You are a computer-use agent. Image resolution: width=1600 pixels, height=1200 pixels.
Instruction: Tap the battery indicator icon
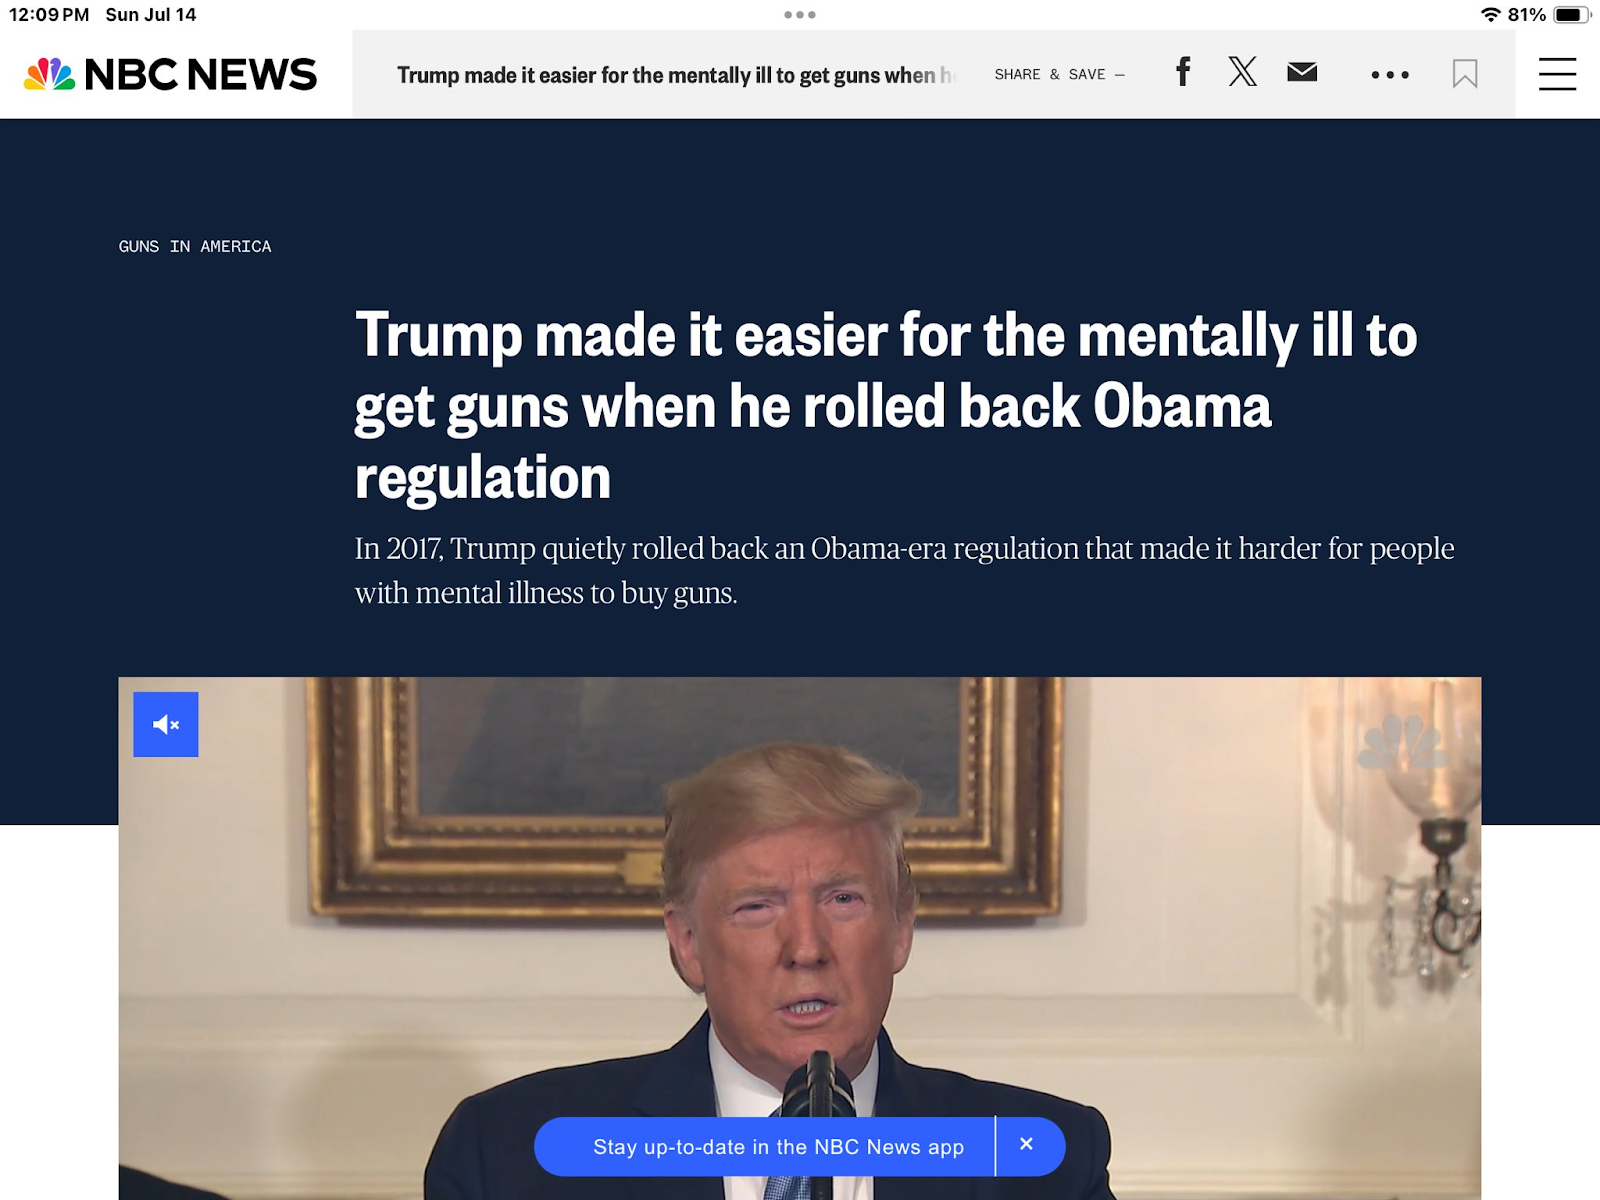[1572, 15]
